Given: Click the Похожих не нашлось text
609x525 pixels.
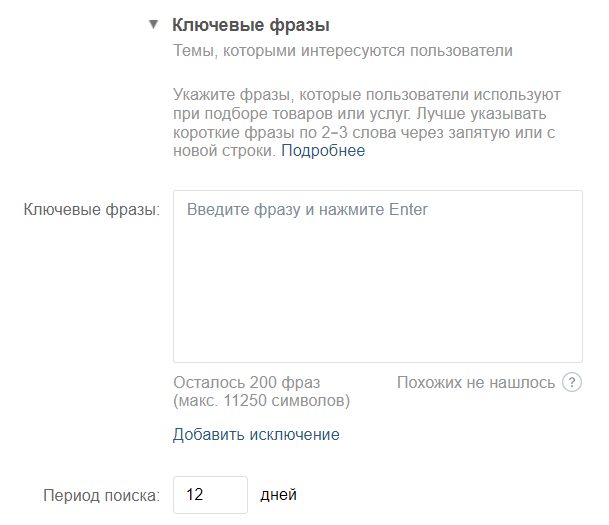Looking at the screenshot, I should (x=475, y=382).
